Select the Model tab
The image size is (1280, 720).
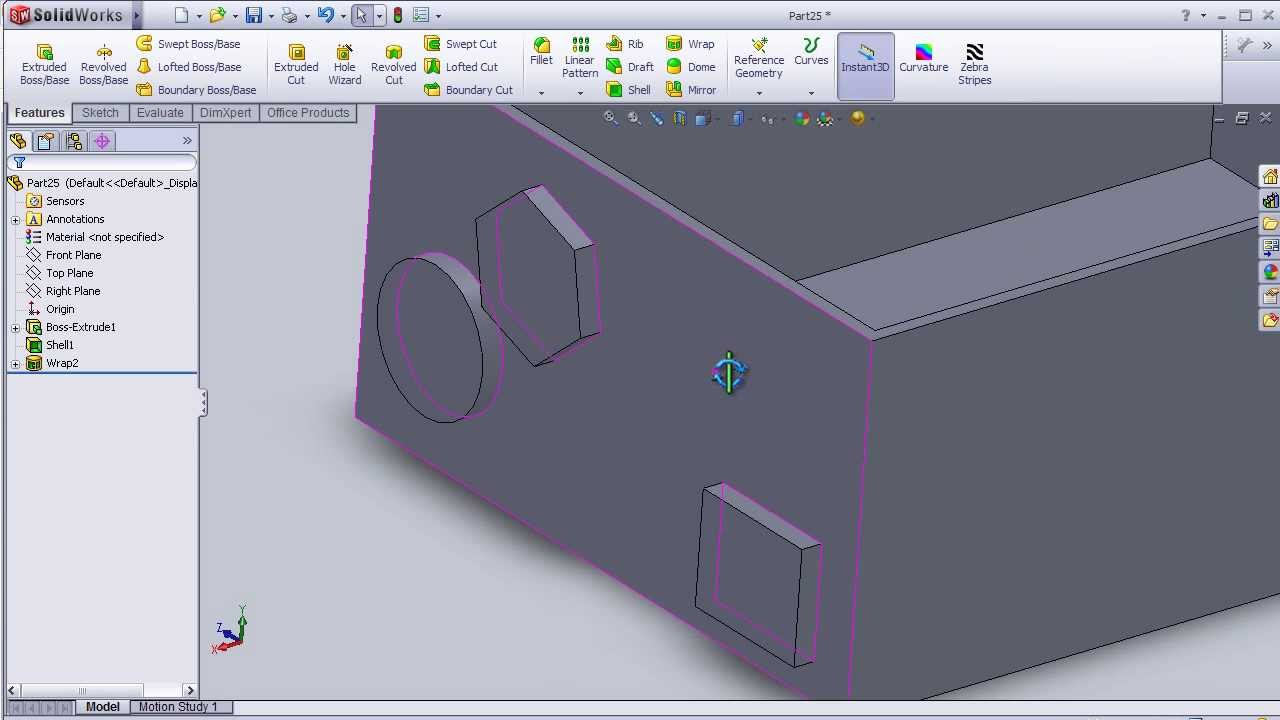pos(103,707)
